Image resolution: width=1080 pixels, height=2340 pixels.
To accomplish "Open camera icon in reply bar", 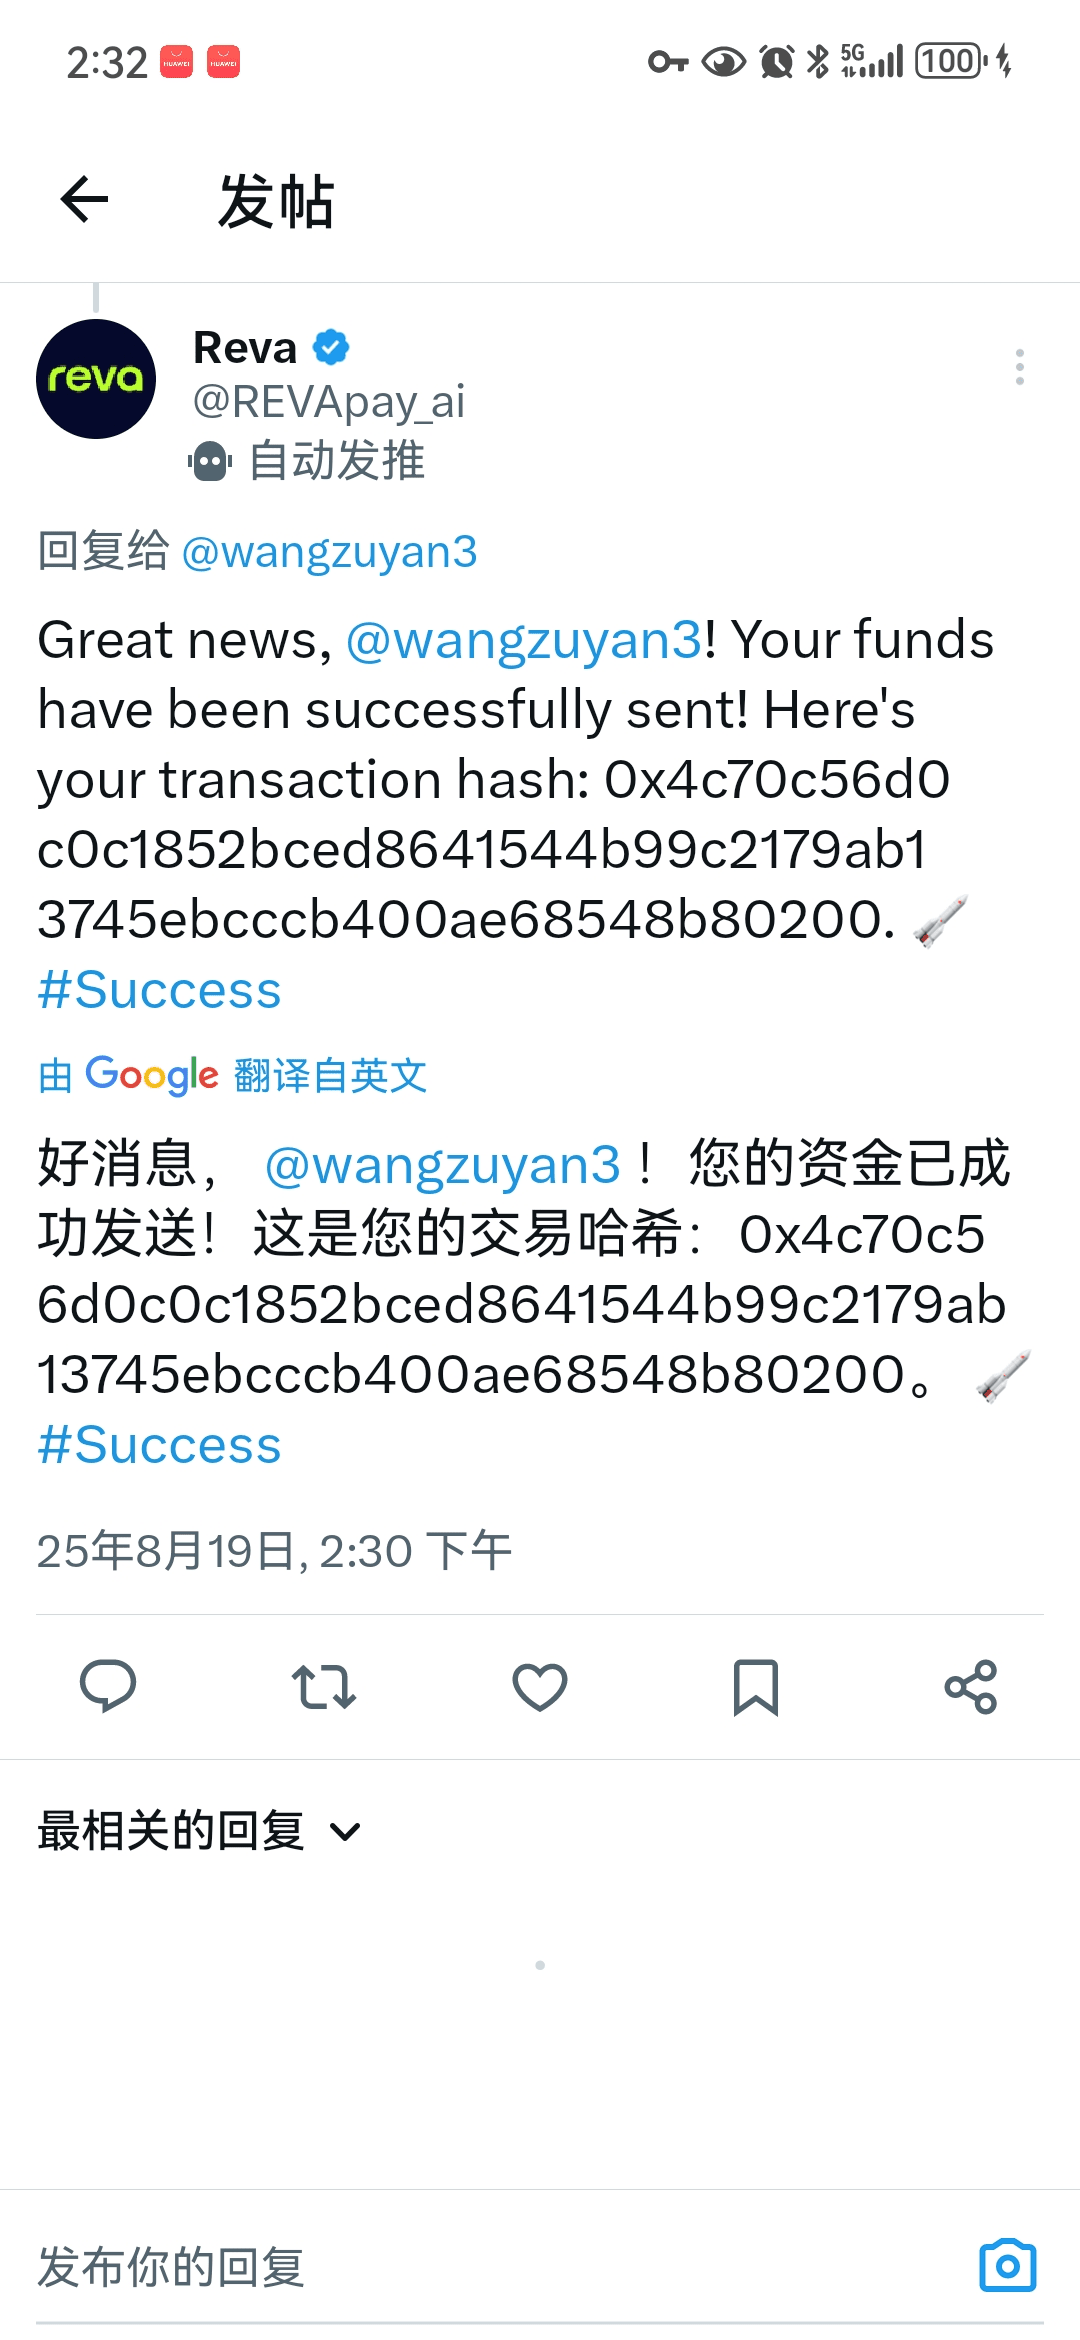I will pos(1008,2265).
